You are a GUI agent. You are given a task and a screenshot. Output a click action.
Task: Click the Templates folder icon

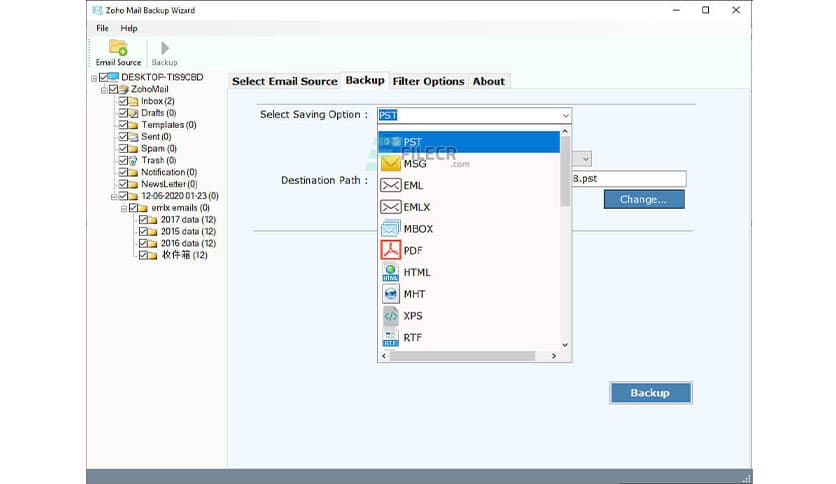pos(133,125)
